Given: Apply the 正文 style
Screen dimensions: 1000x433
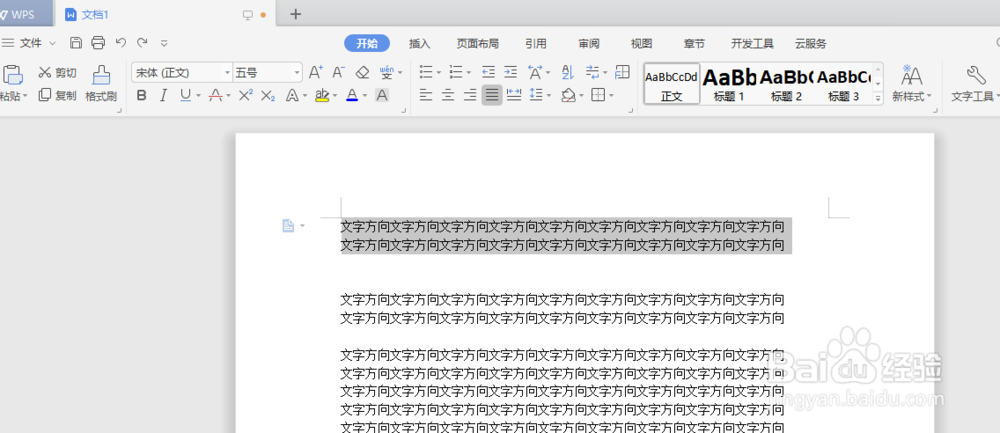Looking at the screenshot, I should pos(672,84).
